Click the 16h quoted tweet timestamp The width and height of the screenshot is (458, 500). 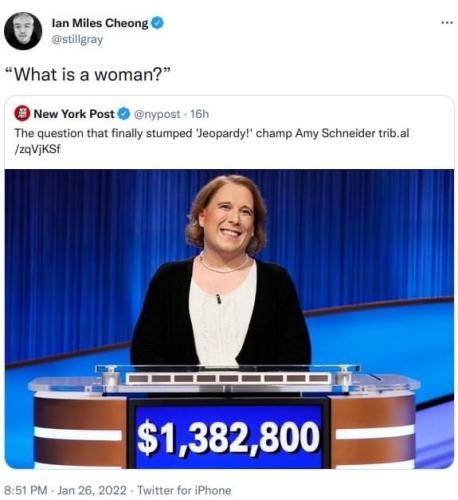click(x=199, y=114)
